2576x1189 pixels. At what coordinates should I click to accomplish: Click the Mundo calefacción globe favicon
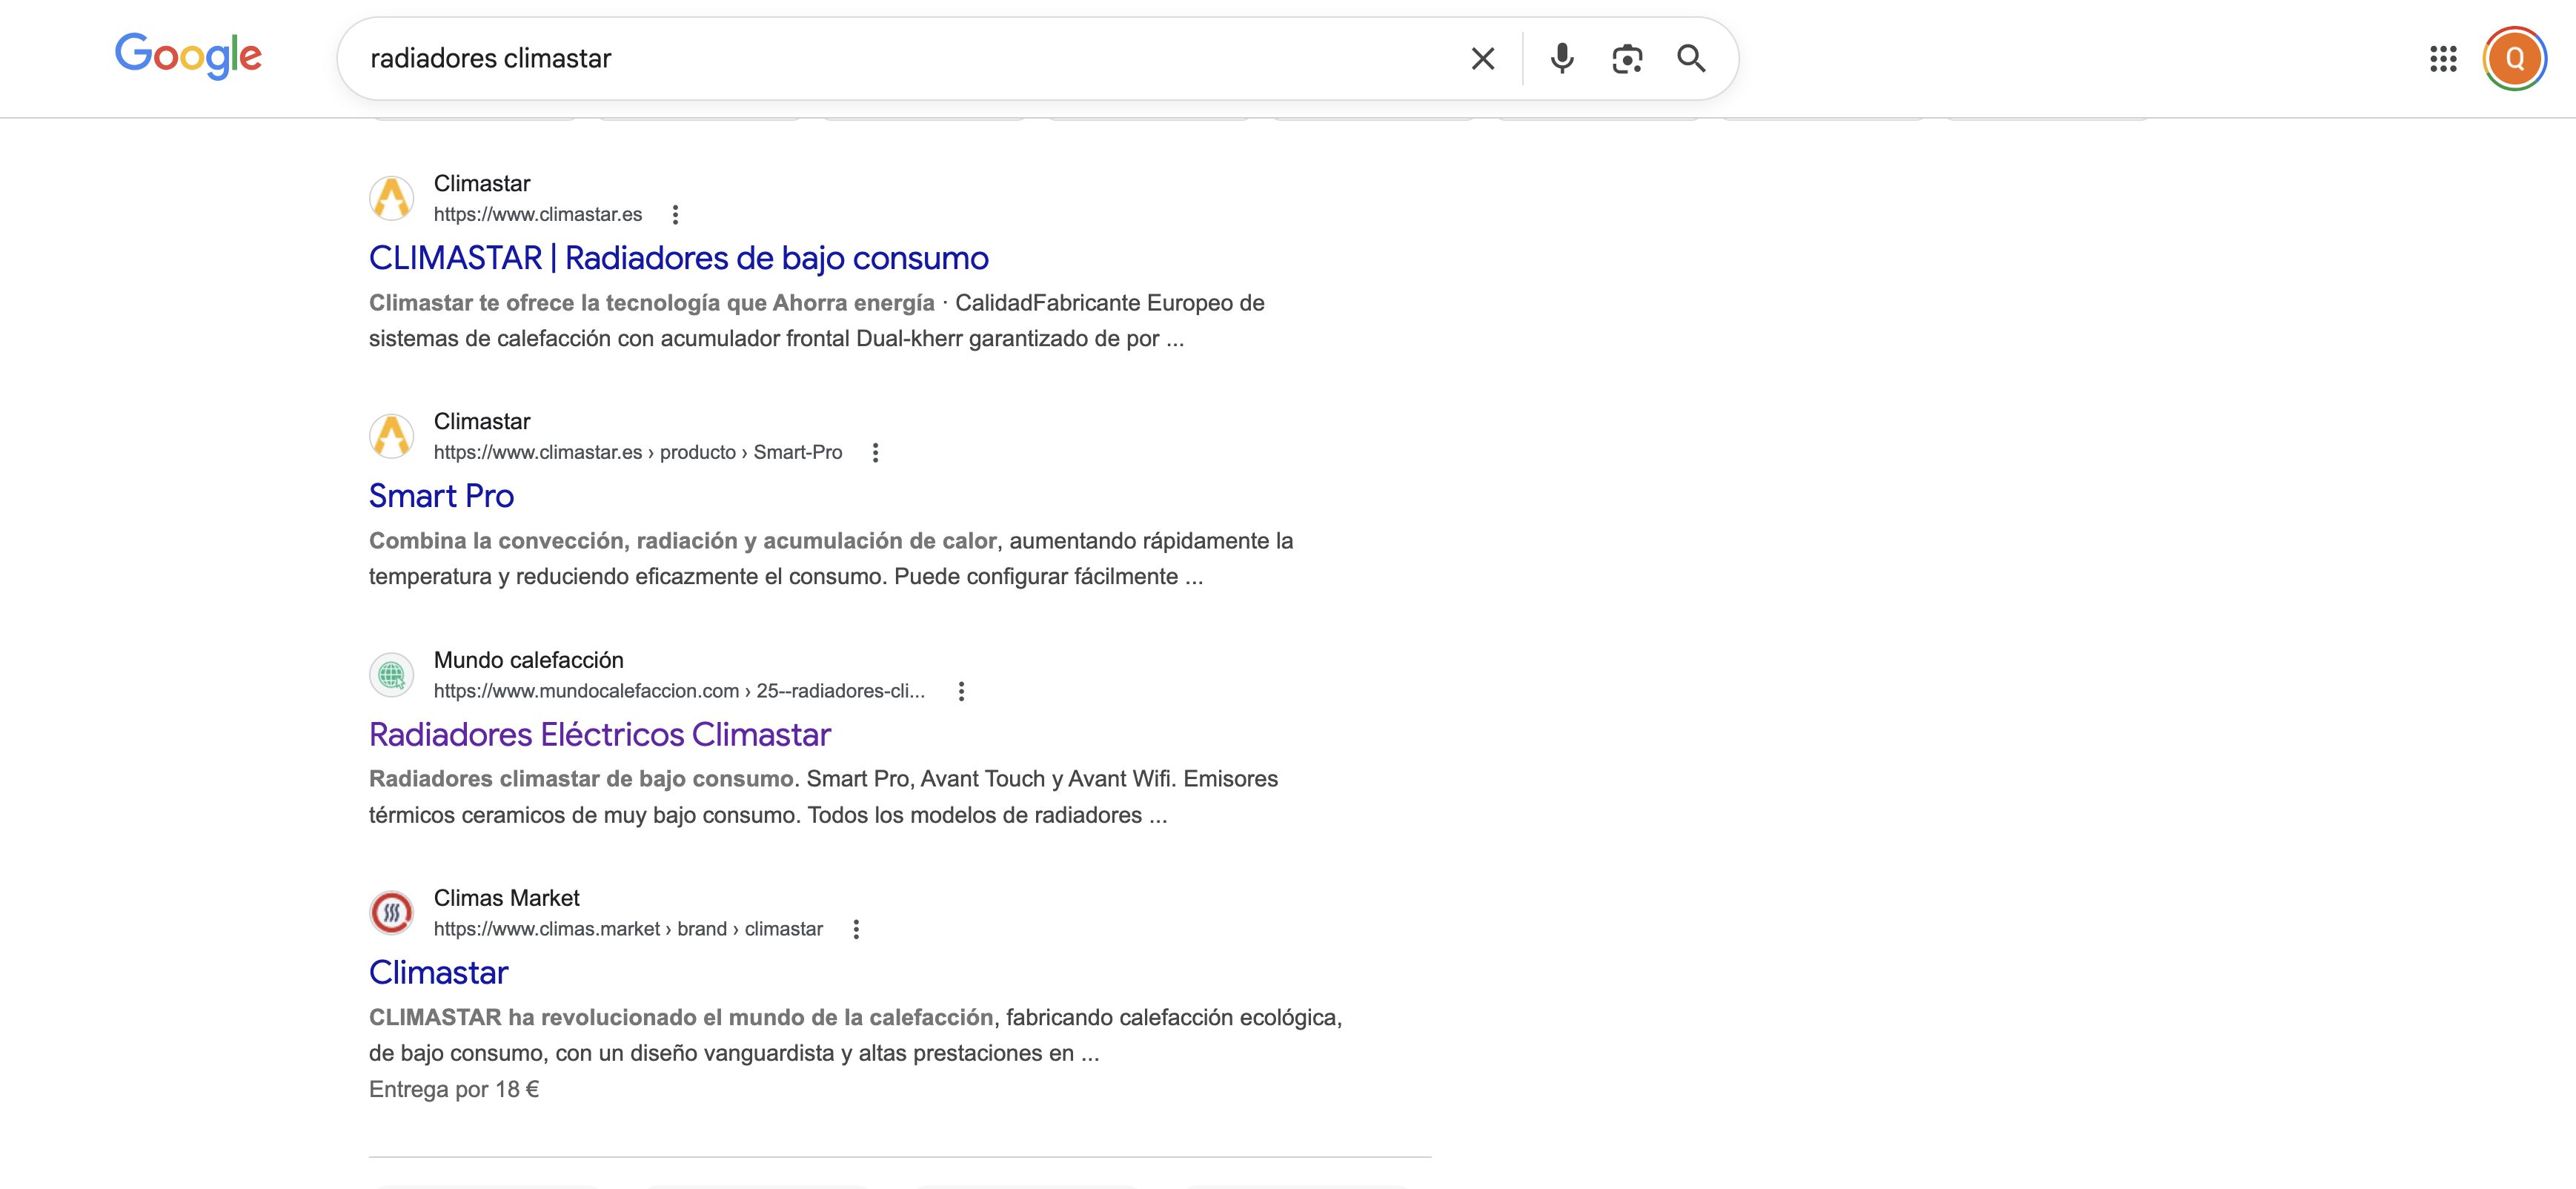392,675
